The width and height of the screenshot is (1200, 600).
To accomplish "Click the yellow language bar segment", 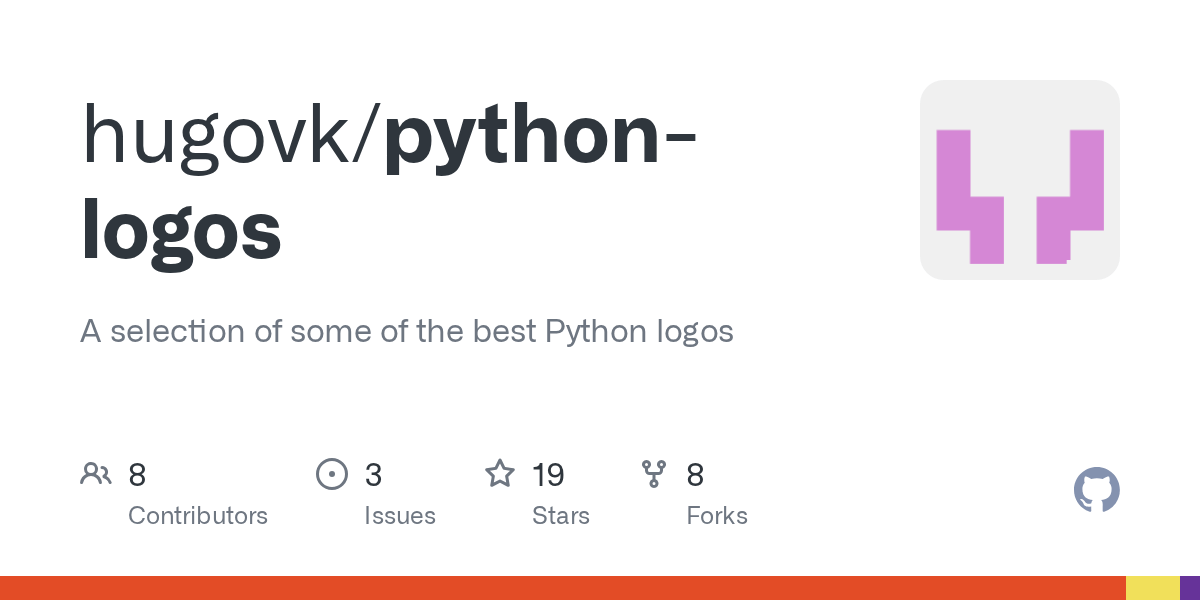I will point(1153,588).
